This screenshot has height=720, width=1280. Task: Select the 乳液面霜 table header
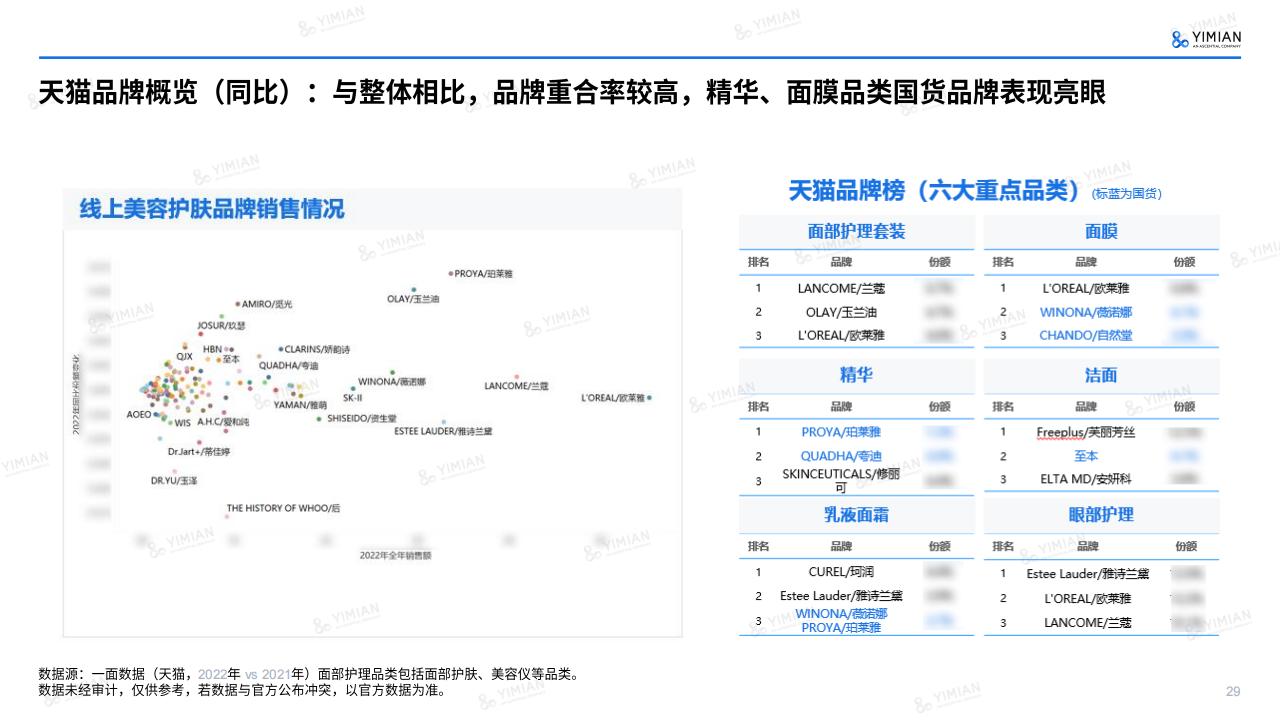click(x=856, y=515)
